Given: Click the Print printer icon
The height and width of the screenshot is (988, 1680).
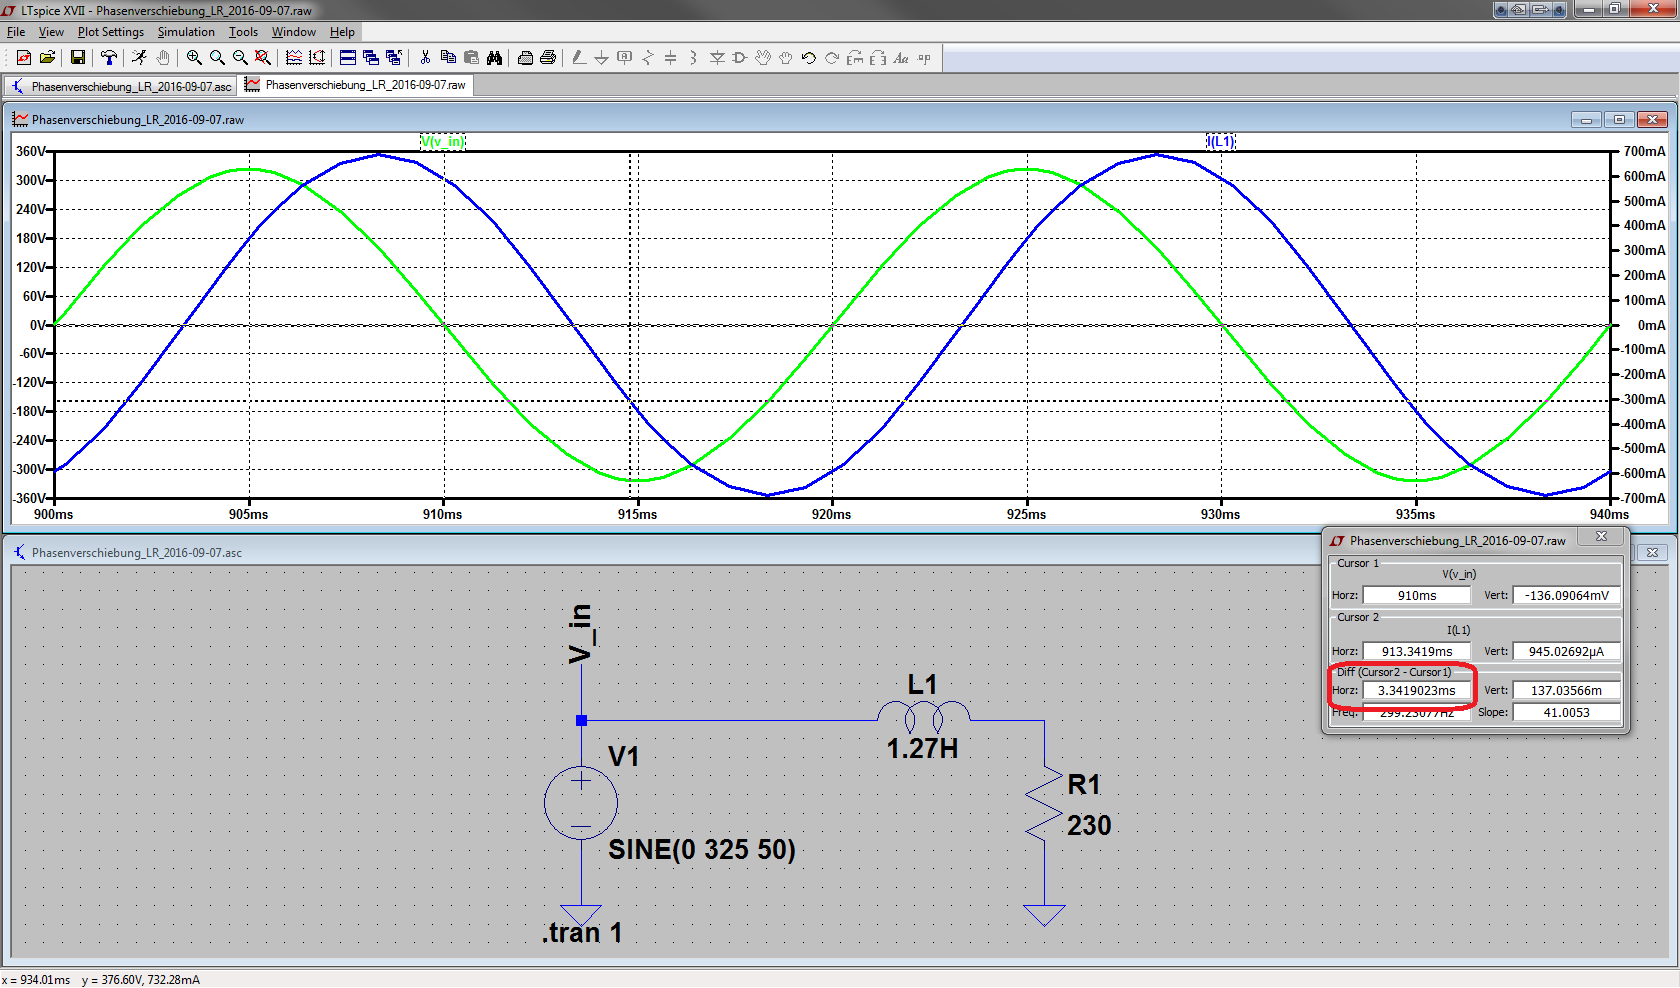Looking at the screenshot, I should 548,58.
